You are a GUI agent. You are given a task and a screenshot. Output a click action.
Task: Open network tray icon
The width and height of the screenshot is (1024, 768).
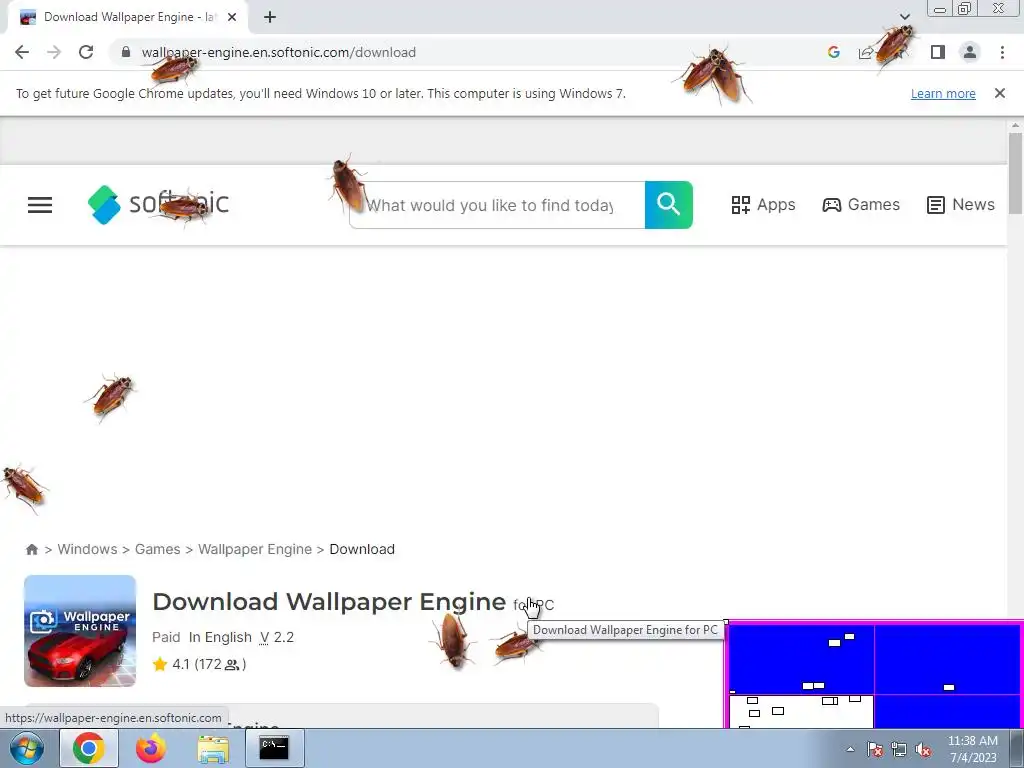pyautogui.click(x=899, y=749)
